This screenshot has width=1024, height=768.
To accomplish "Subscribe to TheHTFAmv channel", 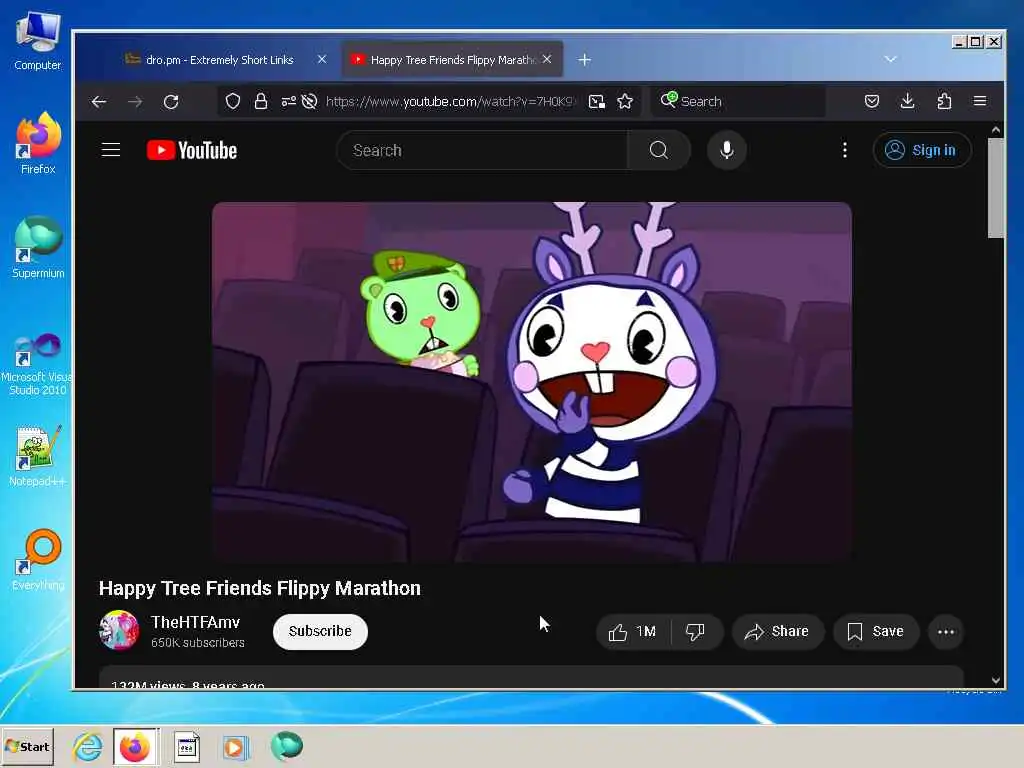I will [x=320, y=632].
